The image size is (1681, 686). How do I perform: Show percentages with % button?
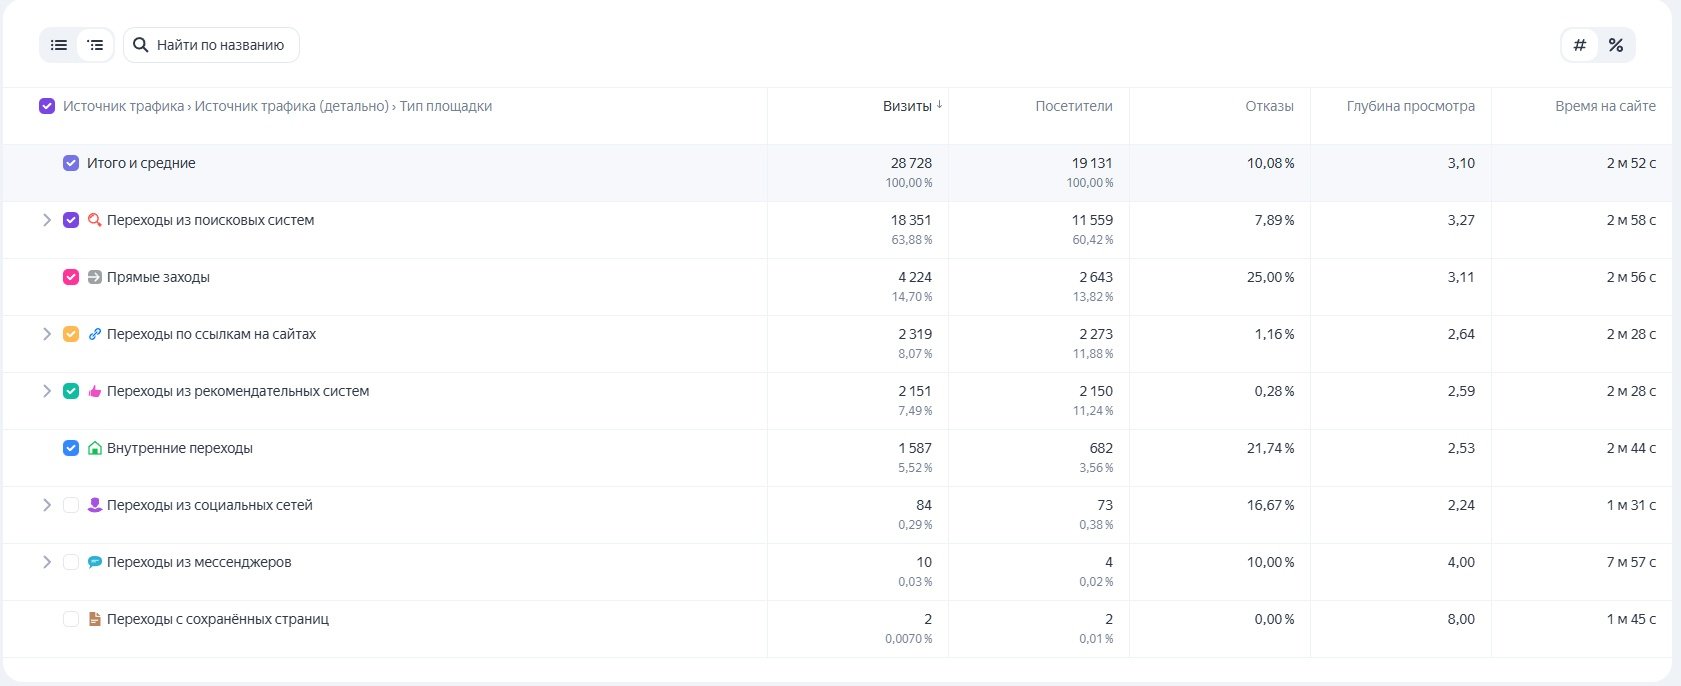1616,45
